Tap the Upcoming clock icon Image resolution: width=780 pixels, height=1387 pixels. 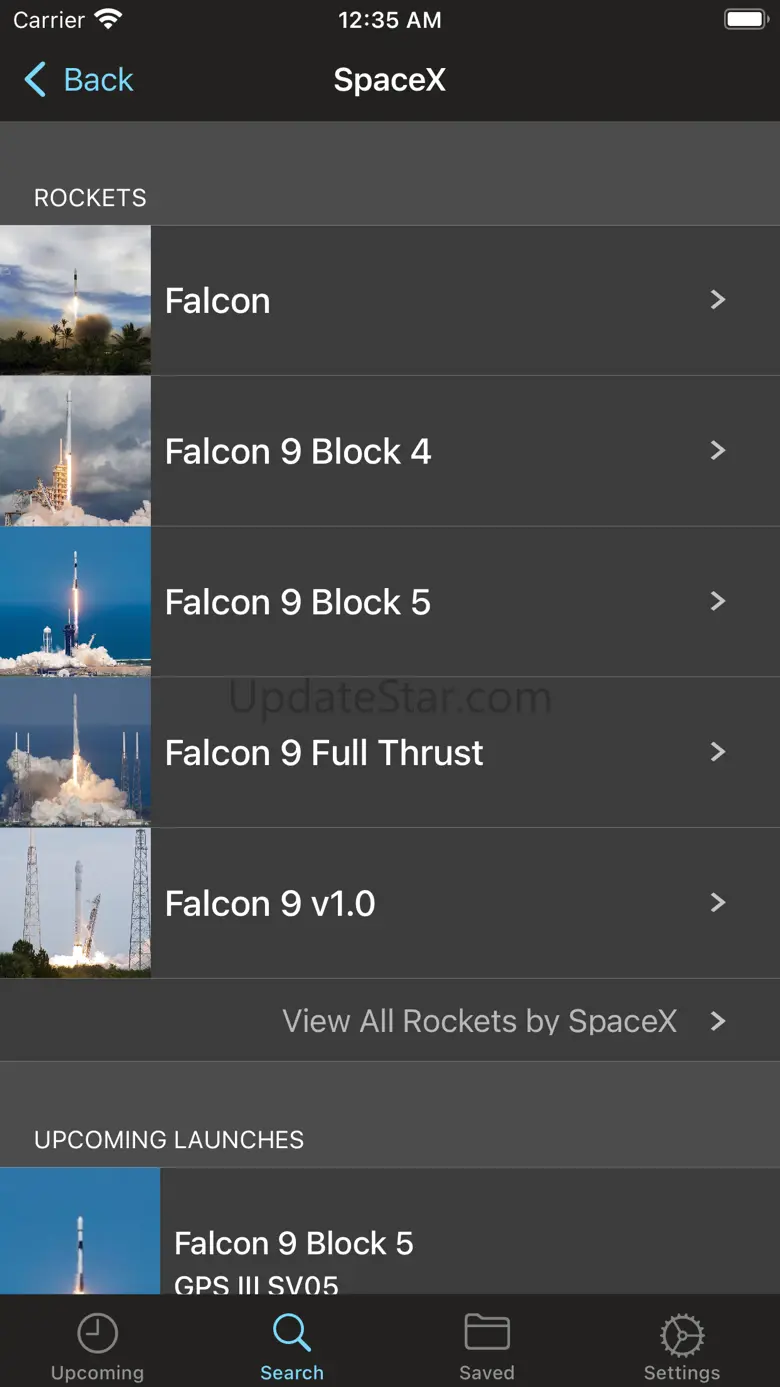97,1334
